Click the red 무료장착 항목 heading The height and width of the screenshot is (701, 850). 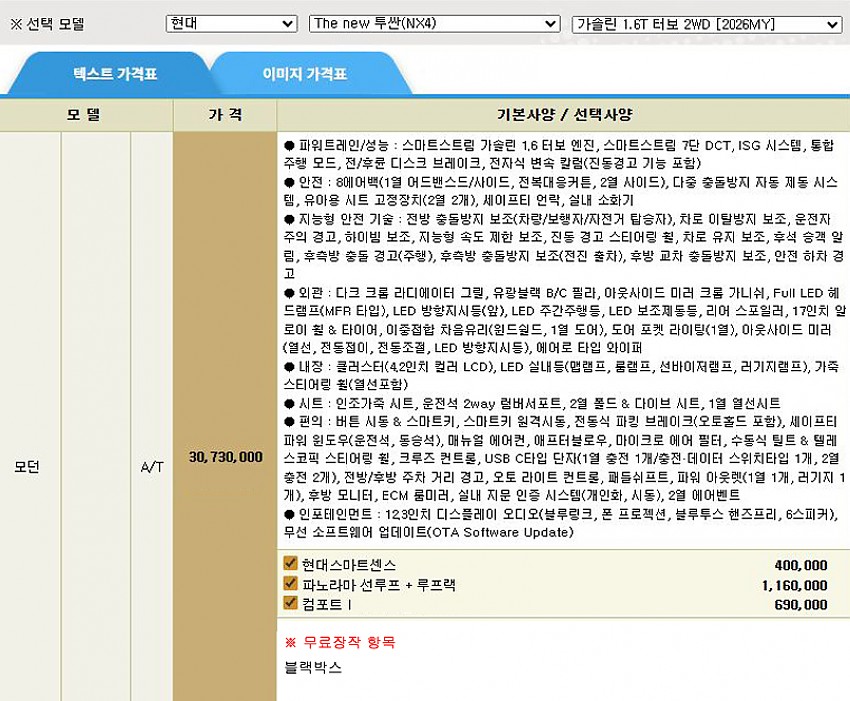pyautogui.click(x=340, y=642)
